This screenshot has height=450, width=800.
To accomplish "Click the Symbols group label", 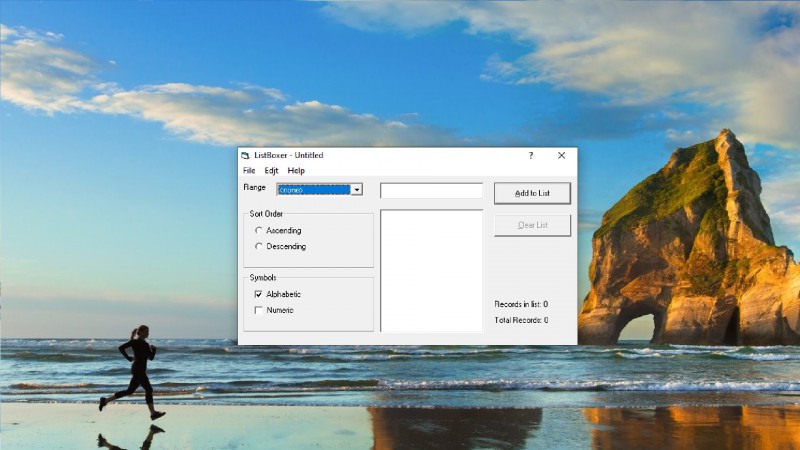I will coord(263,278).
